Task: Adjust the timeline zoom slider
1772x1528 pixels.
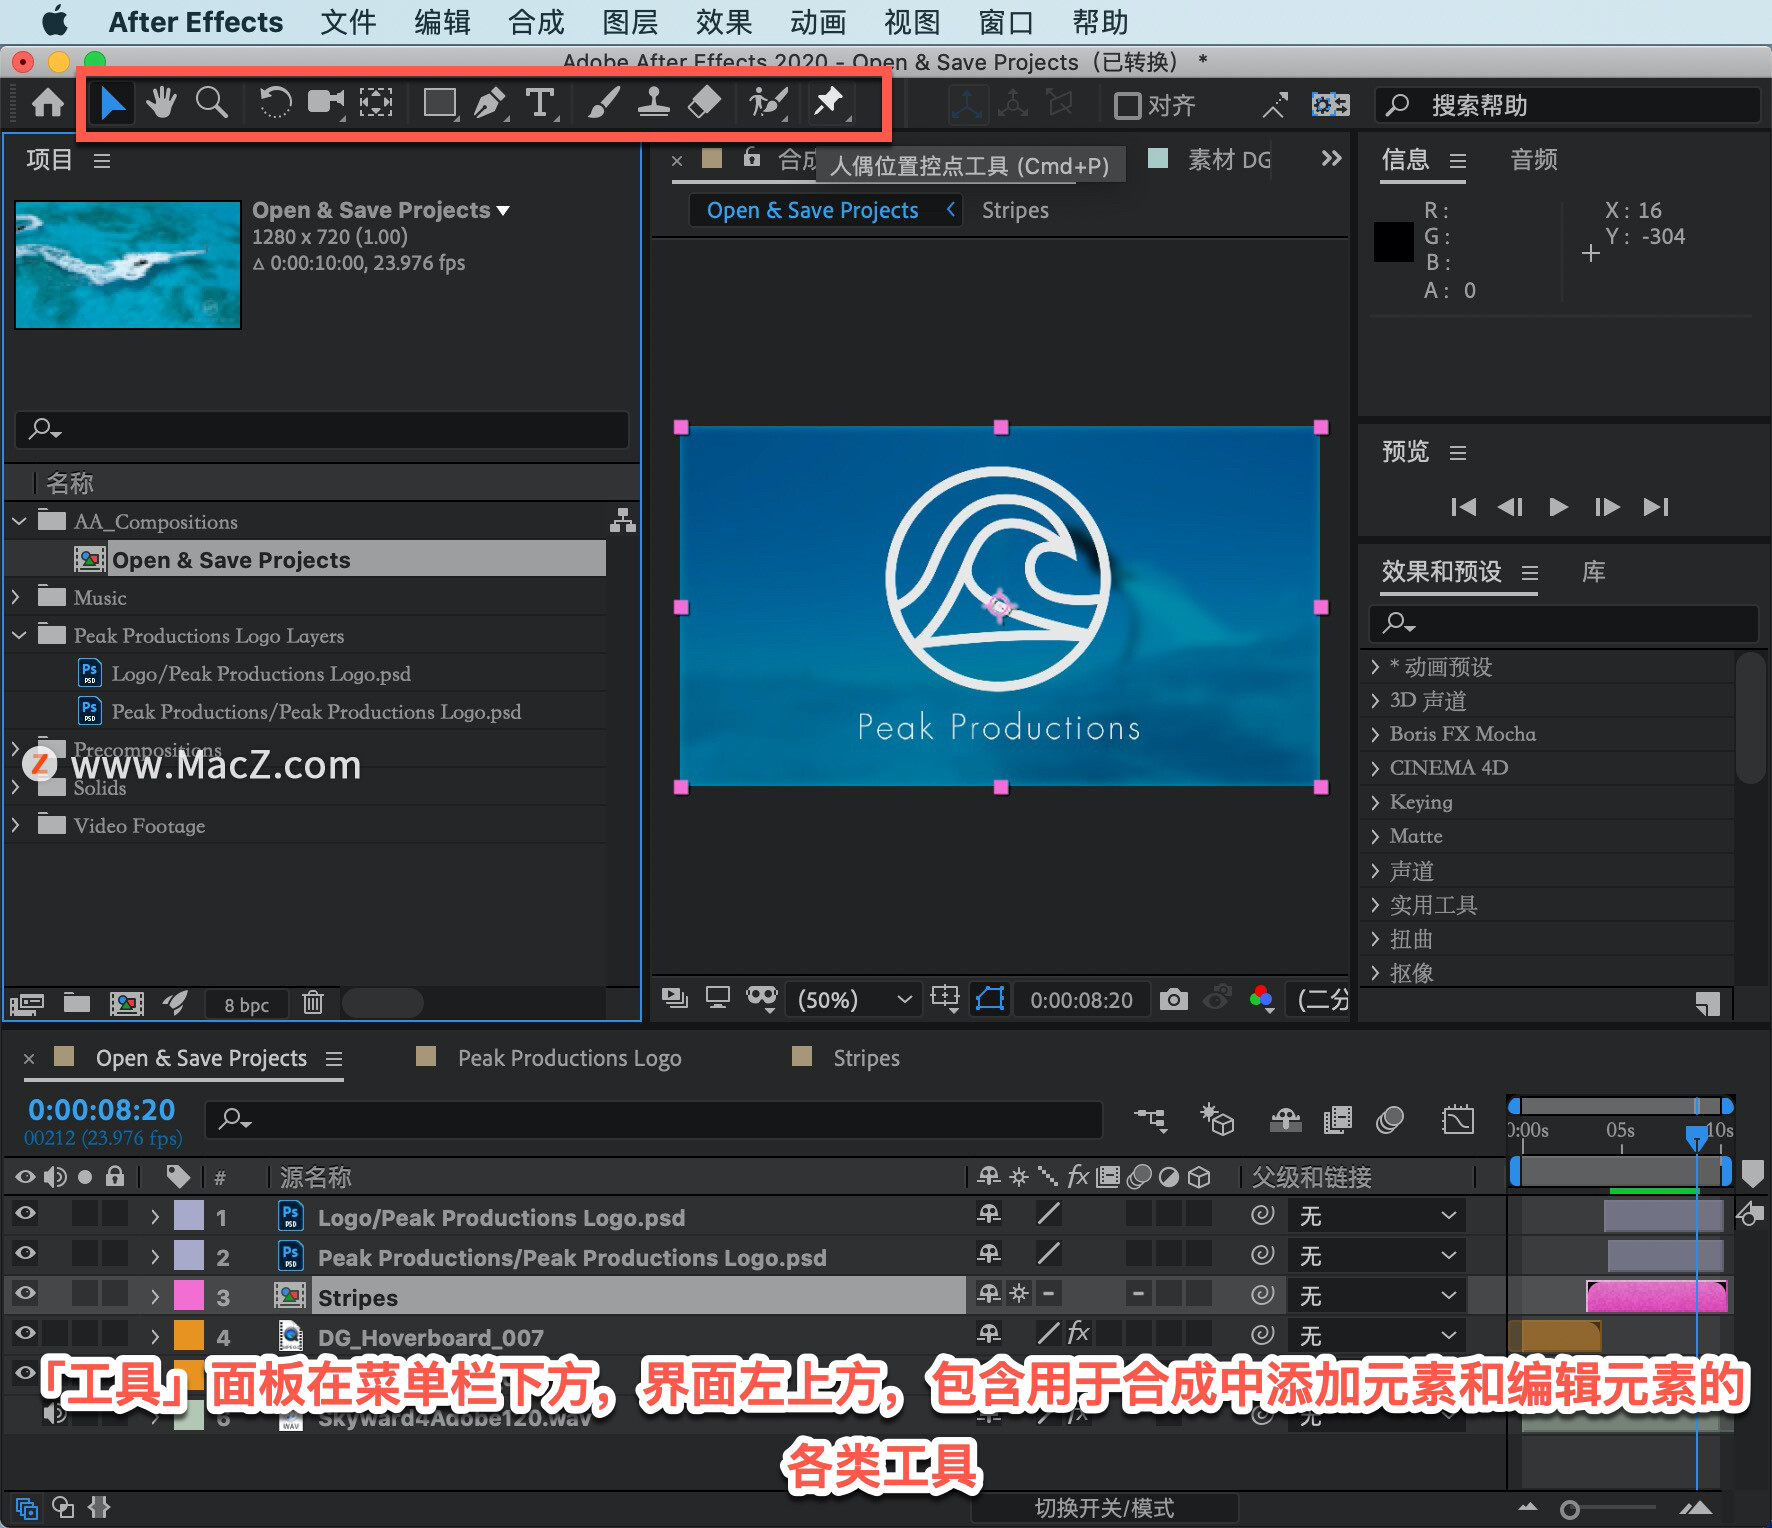Action: tap(1570, 1510)
